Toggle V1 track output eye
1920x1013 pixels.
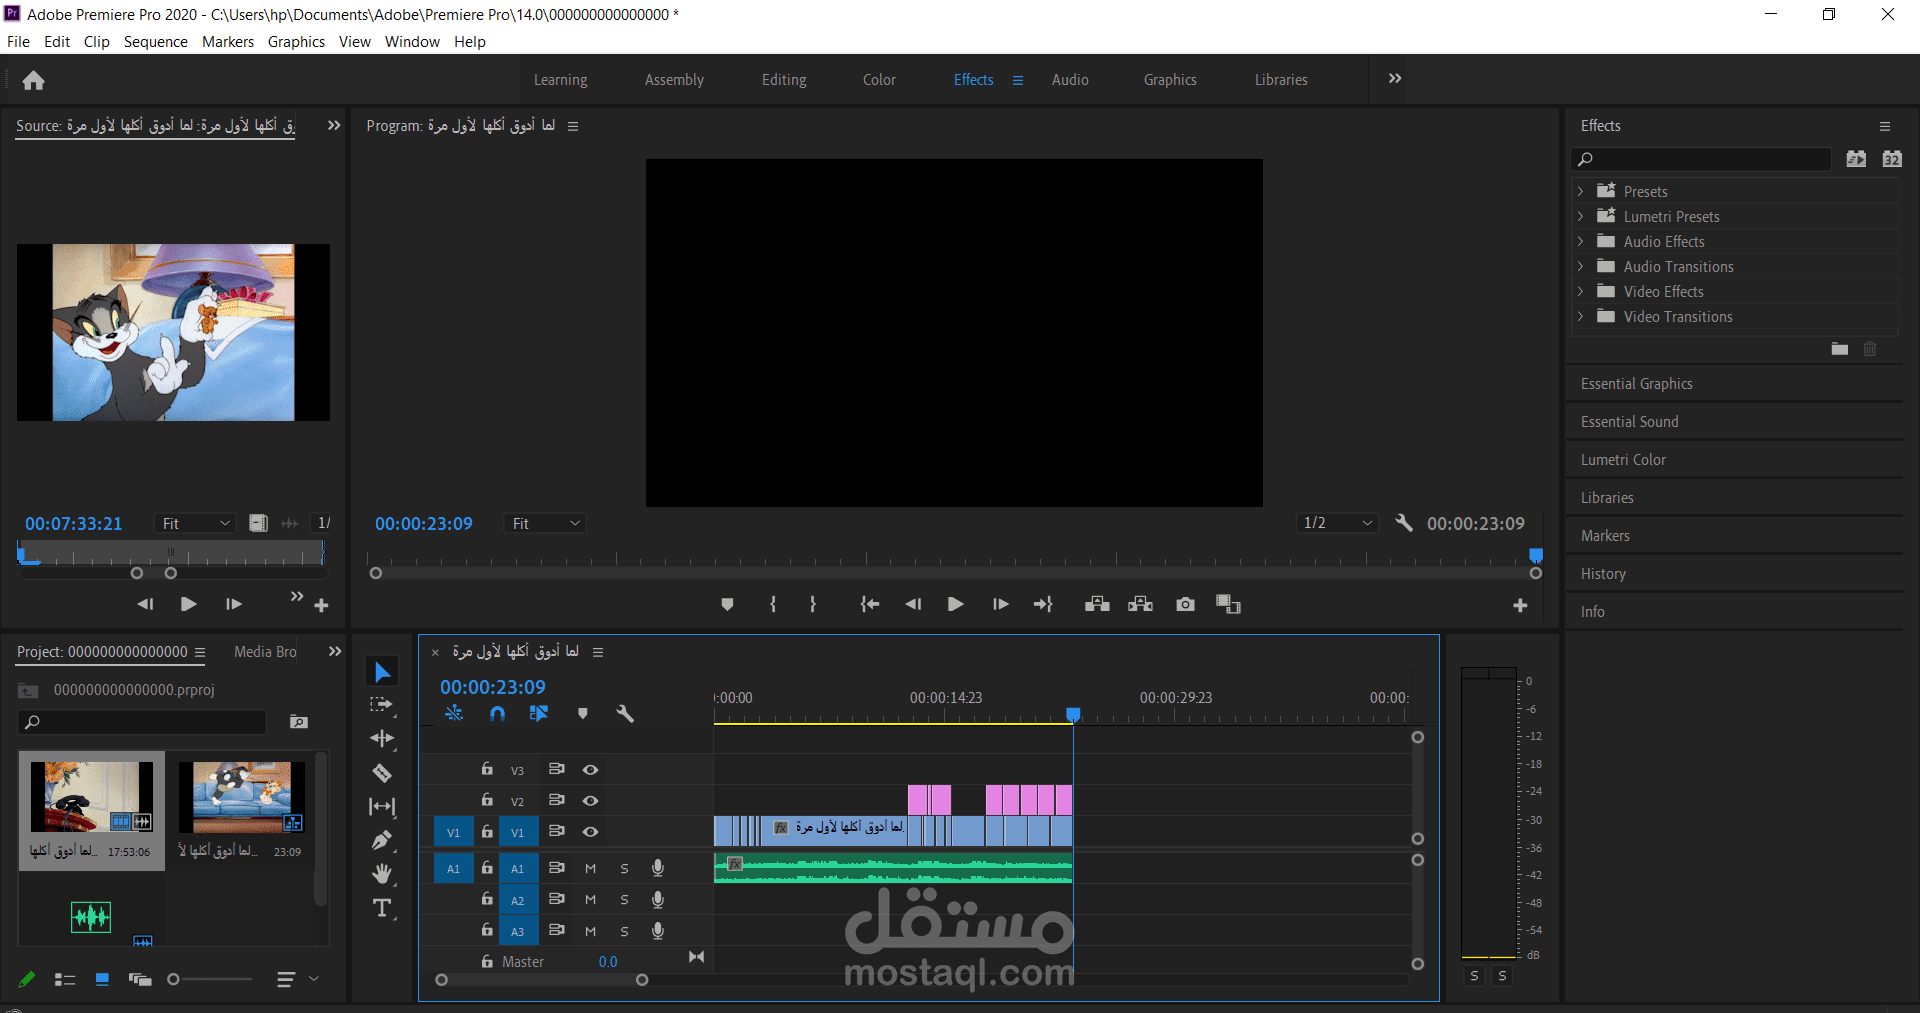pos(591,832)
